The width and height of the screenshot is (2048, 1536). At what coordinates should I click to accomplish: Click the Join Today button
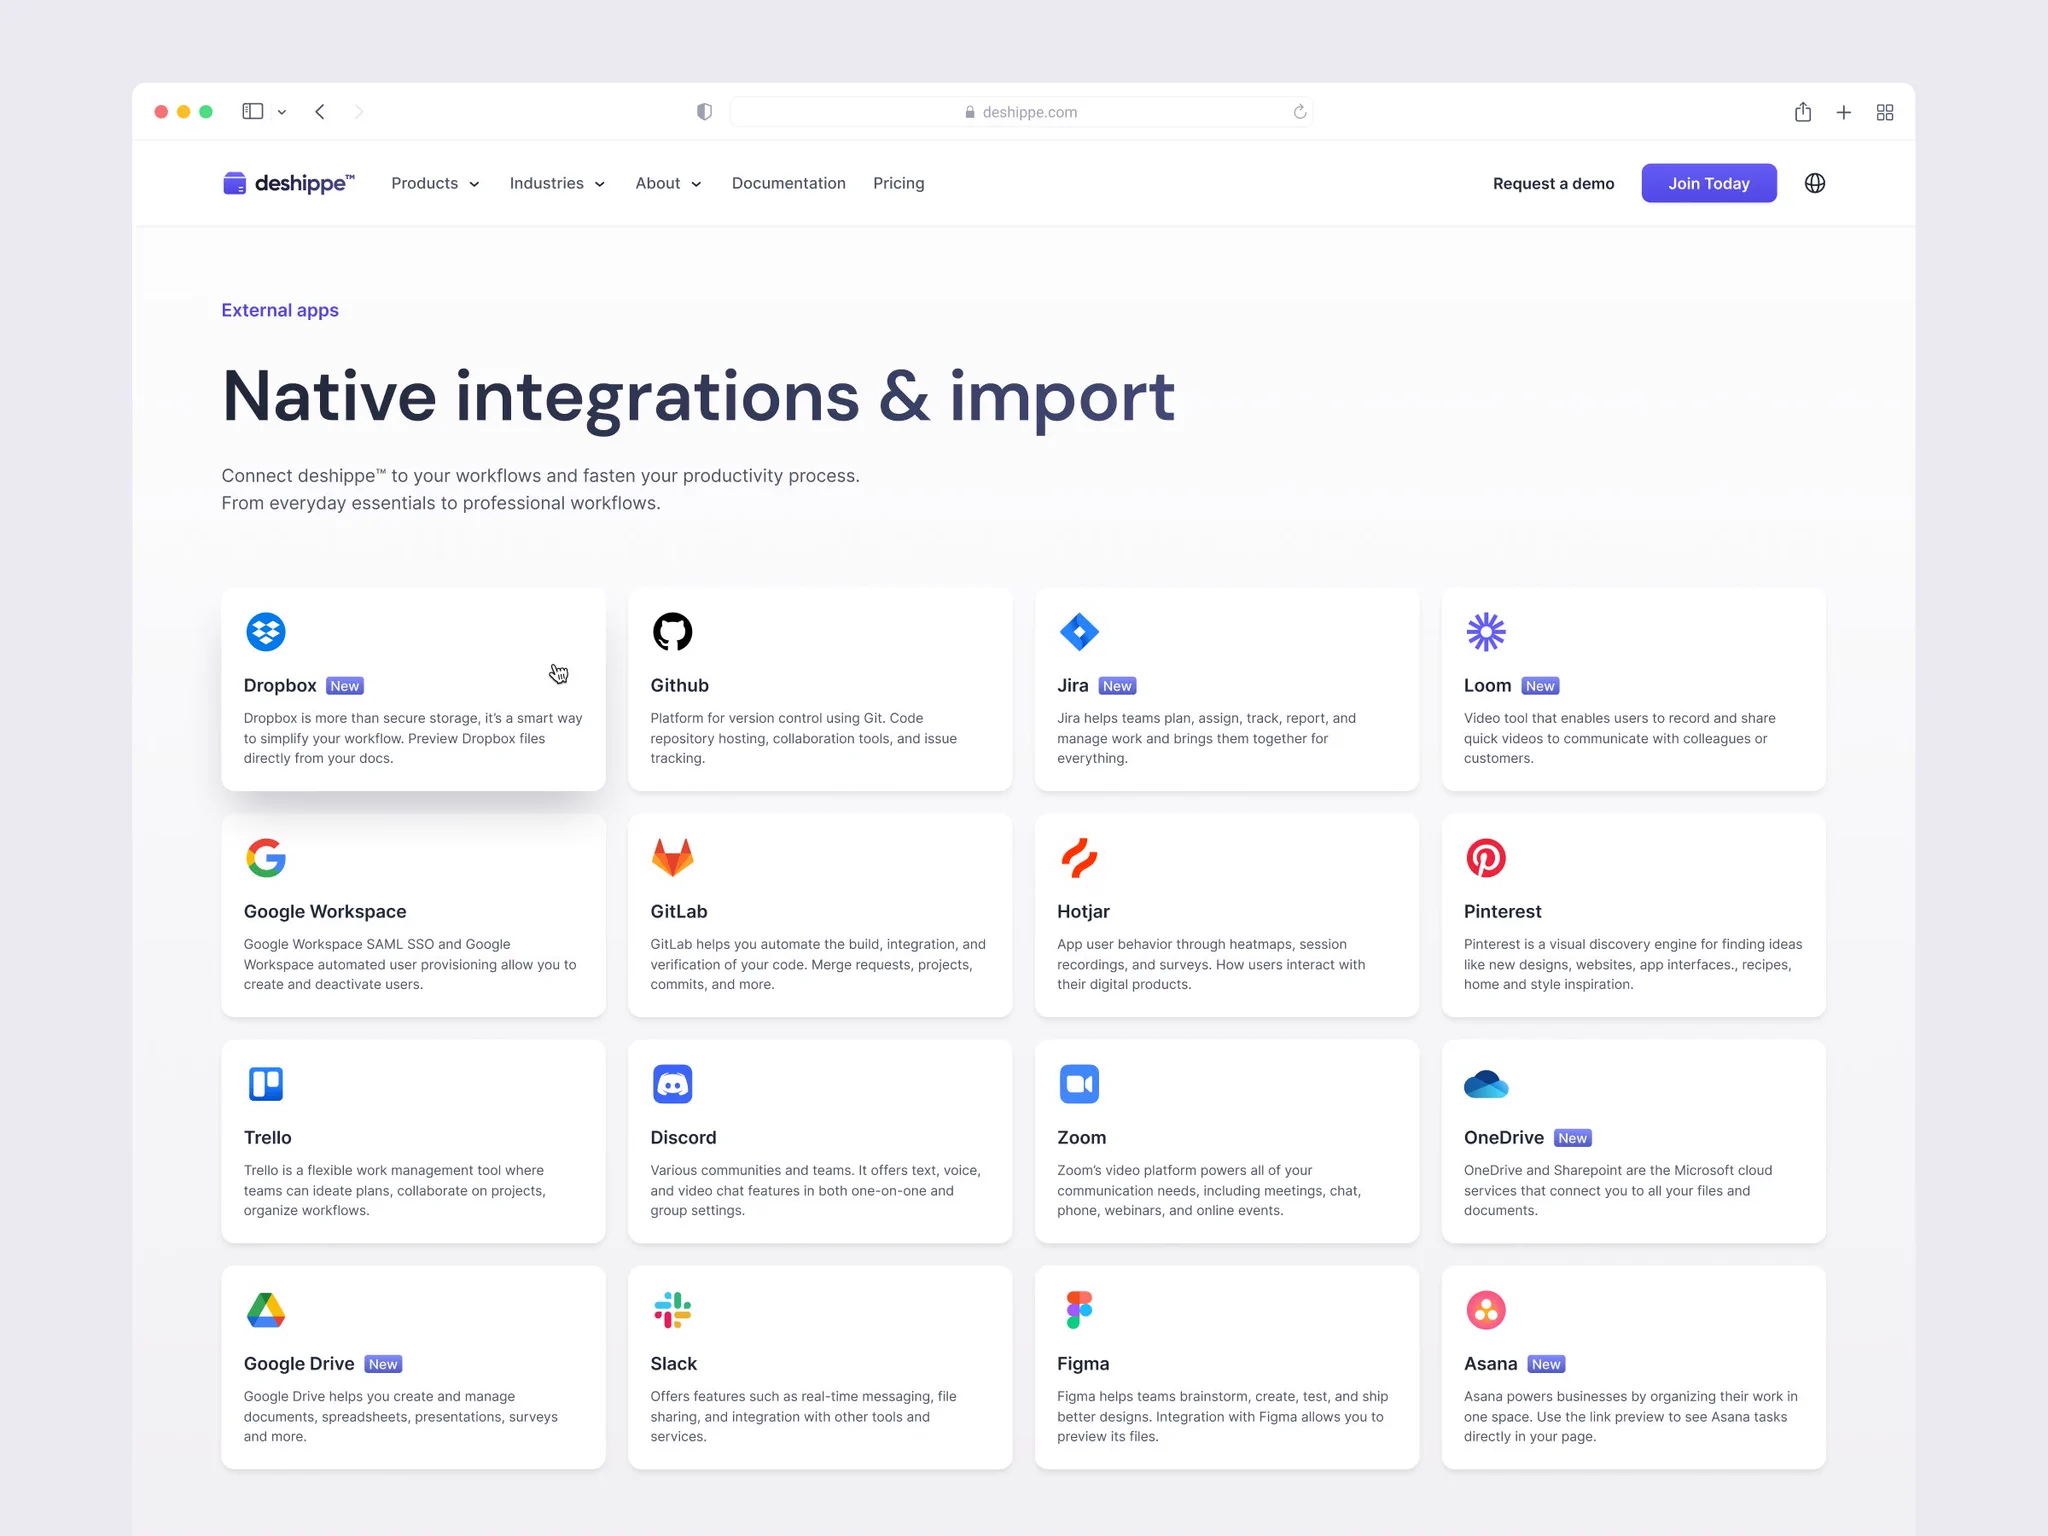tap(1709, 183)
